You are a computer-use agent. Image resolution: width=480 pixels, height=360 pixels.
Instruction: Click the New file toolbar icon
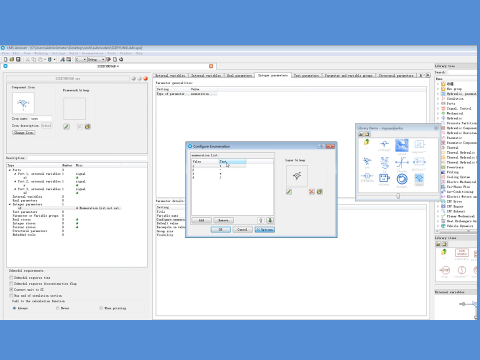[x=5, y=59]
